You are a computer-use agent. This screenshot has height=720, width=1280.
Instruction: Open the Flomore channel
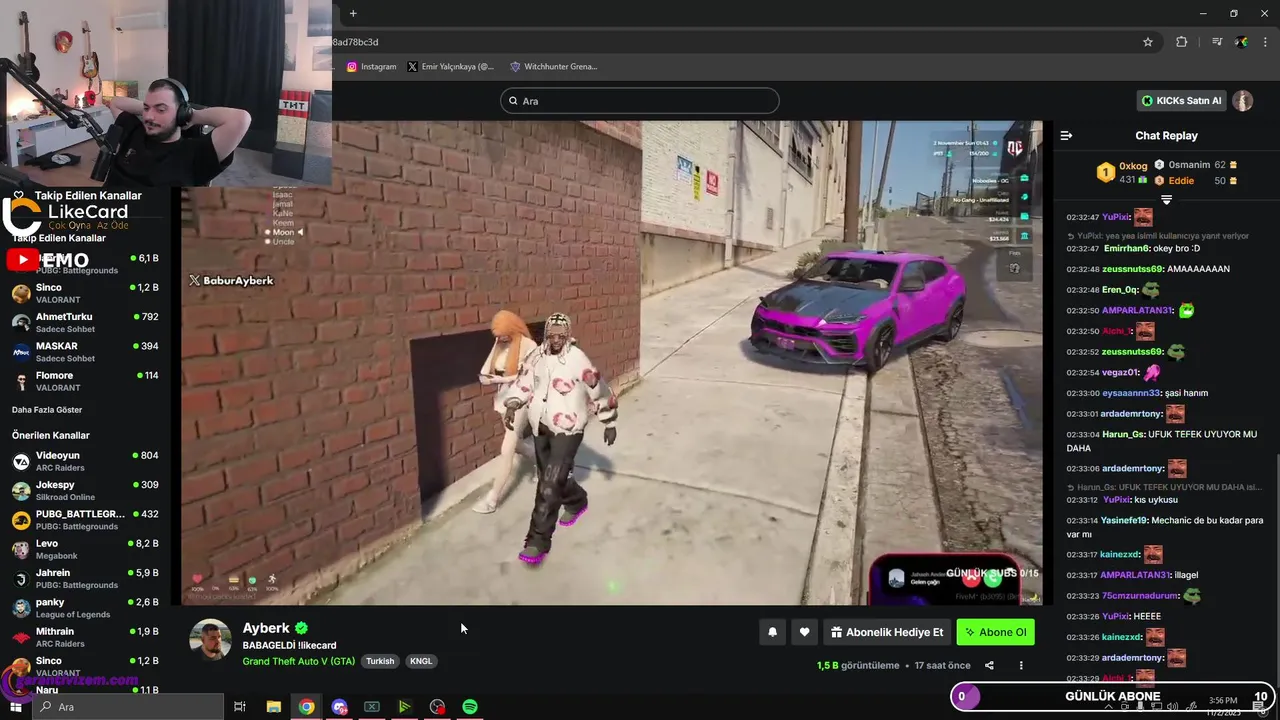(85, 381)
